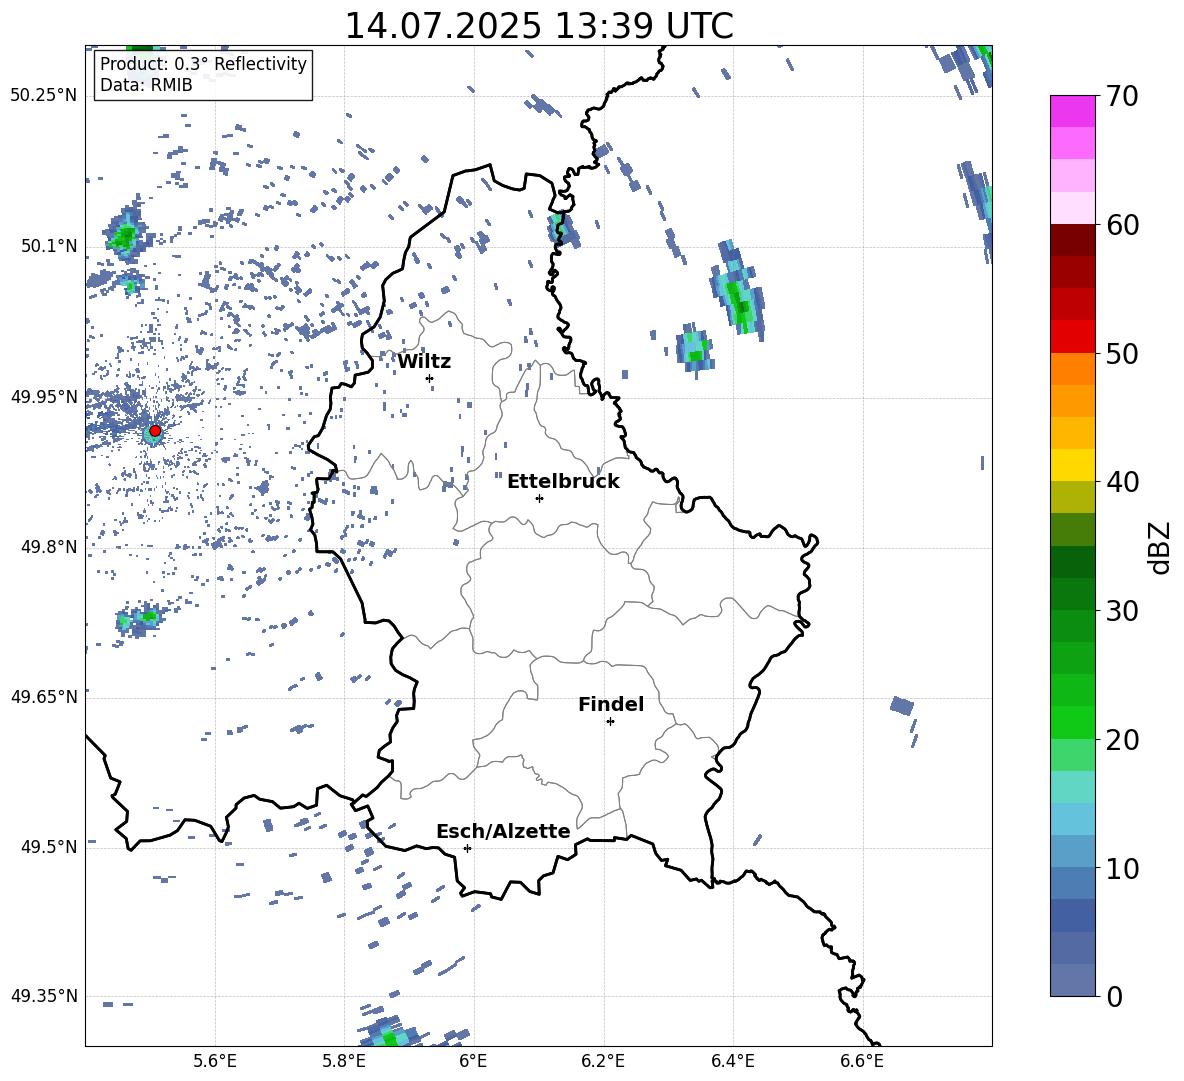Viewport: 1184px width, 1081px height.
Task: Click the 5.6°E longitude label
Action: click(215, 1061)
